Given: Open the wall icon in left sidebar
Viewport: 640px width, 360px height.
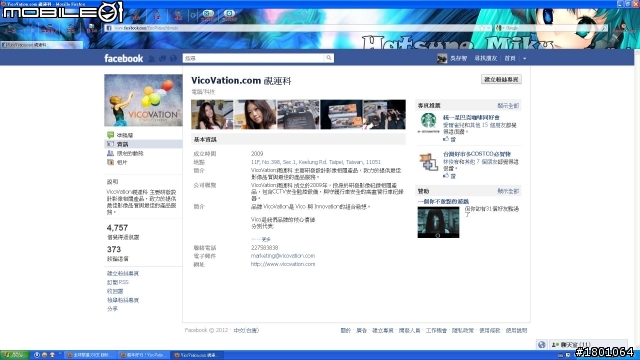Looking at the screenshot, I should 110,135.
